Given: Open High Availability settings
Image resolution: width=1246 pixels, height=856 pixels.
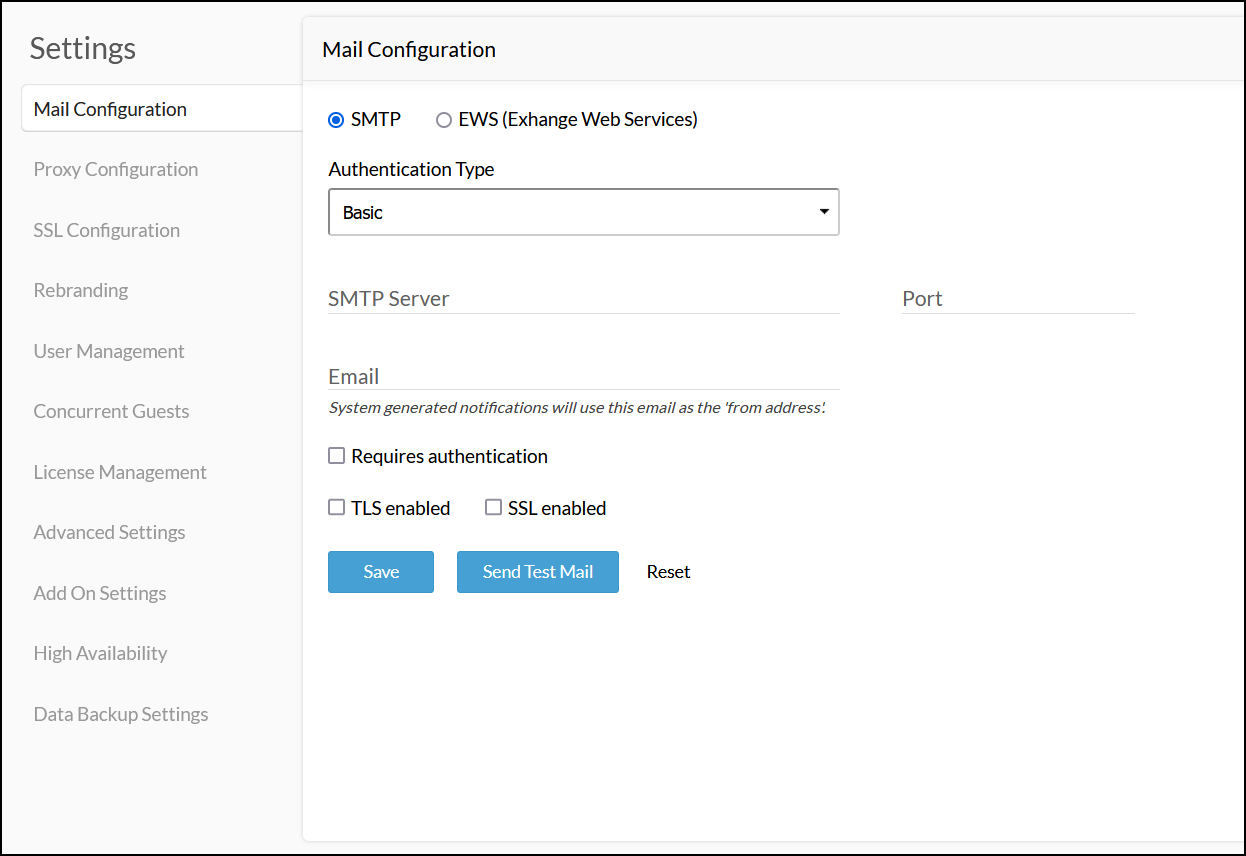Looking at the screenshot, I should point(100,653).
